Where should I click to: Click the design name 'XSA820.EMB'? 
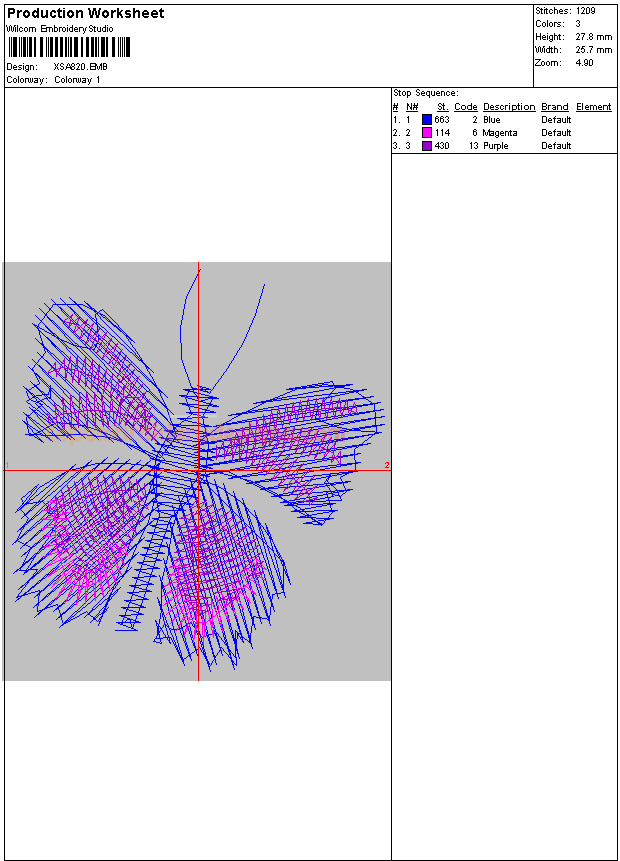tap(80, 67)
